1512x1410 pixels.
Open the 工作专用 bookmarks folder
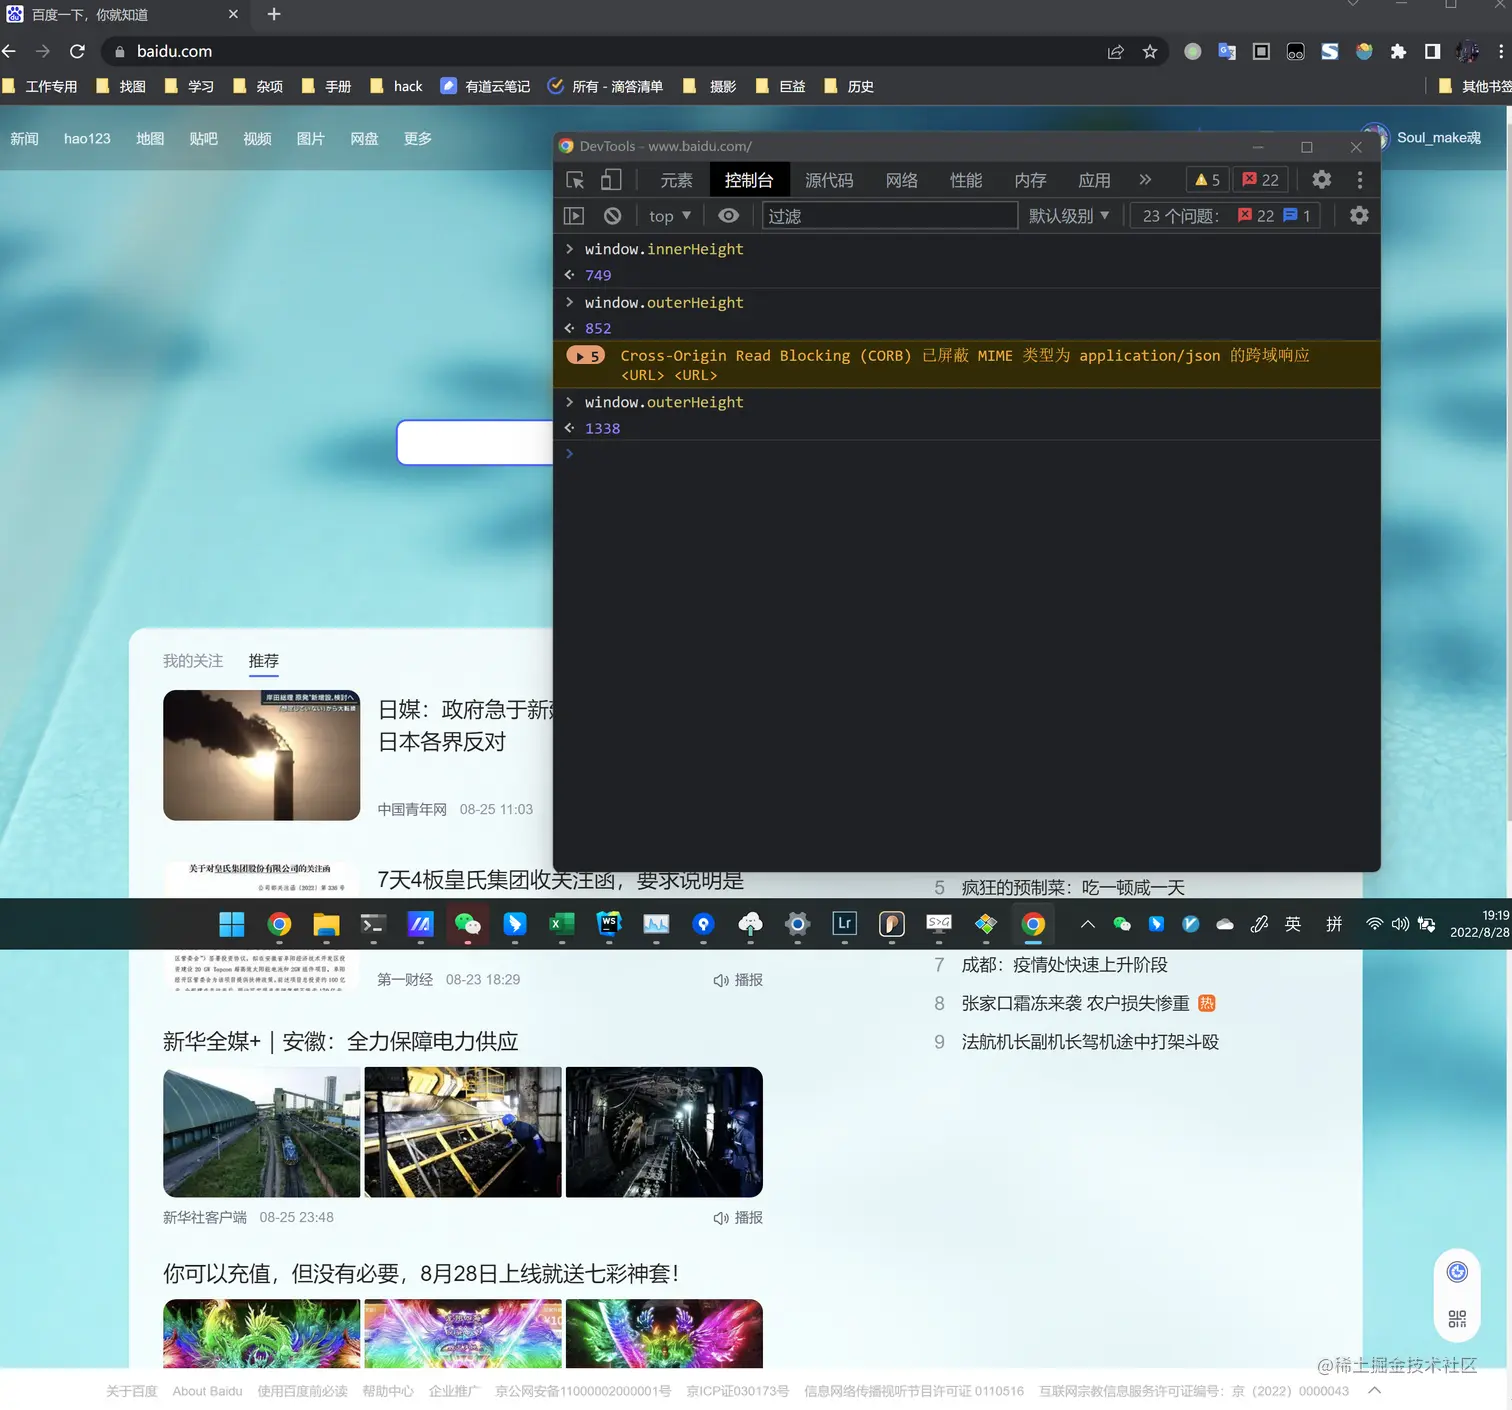40,87
